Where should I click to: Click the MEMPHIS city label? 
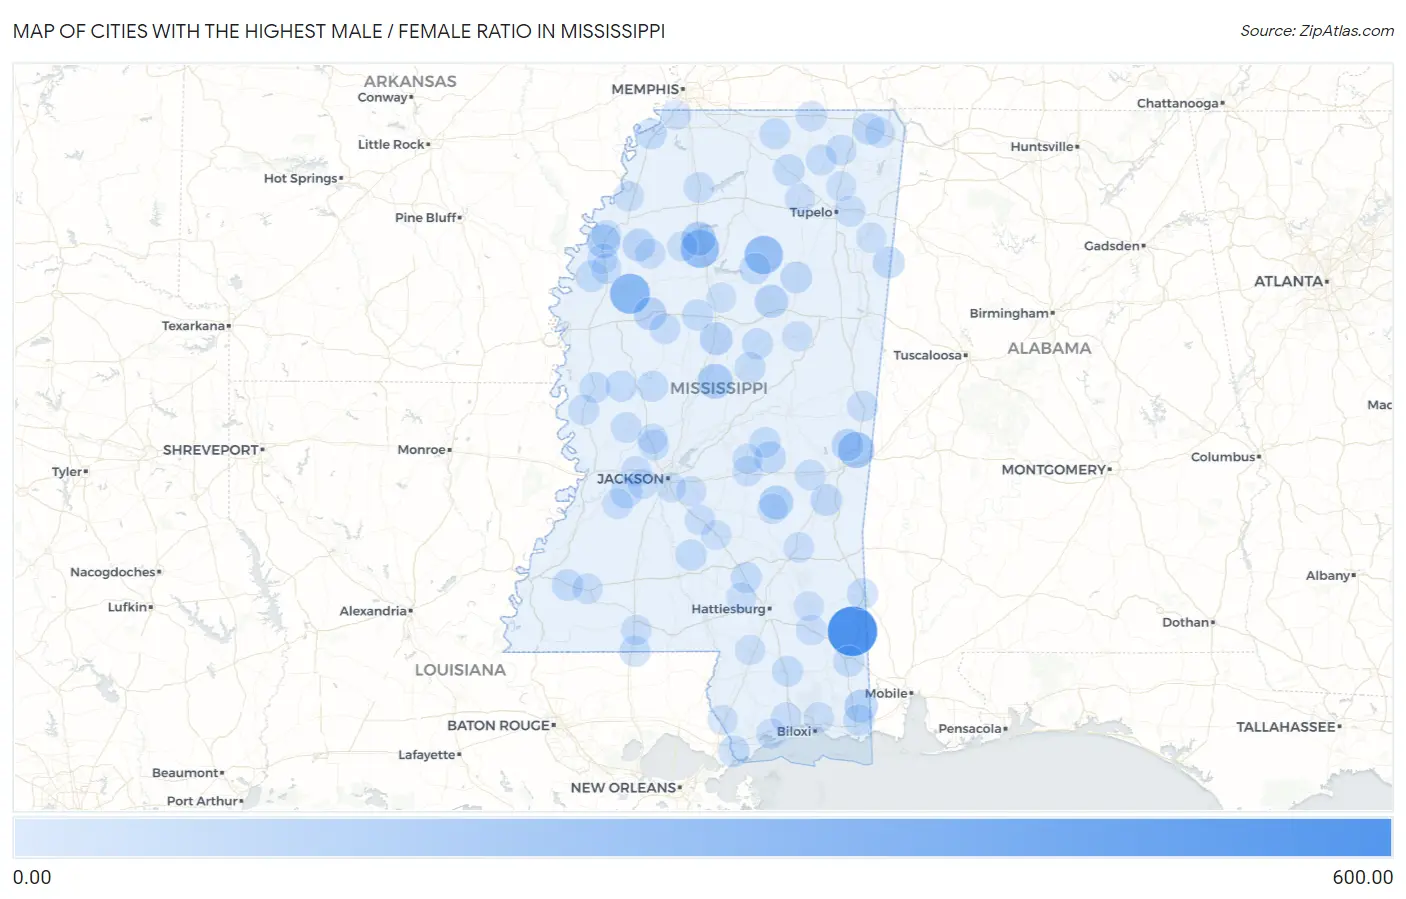(645, 89)
